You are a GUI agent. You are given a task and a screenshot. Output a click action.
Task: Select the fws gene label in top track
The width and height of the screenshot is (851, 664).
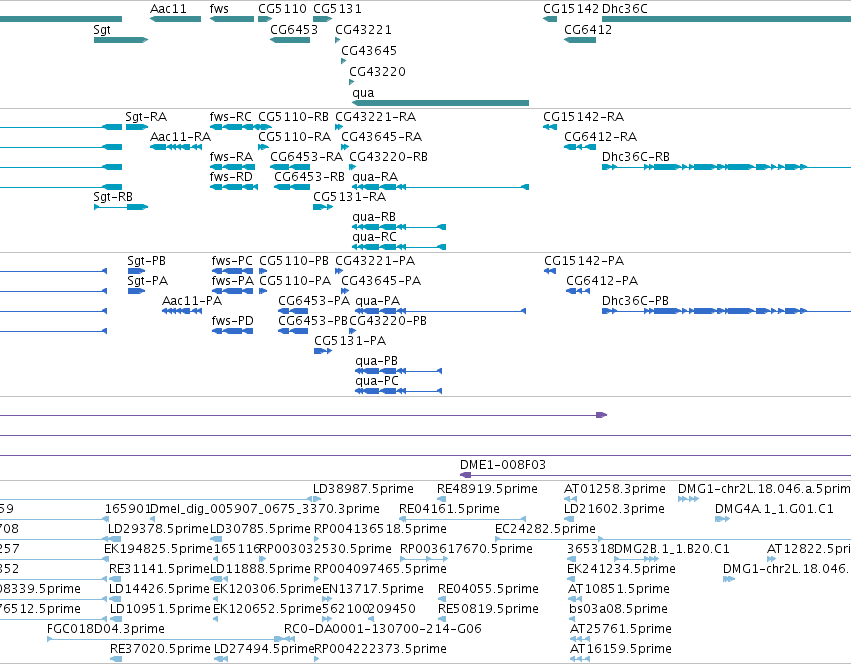pyautogui.click(x=219, y=9)
